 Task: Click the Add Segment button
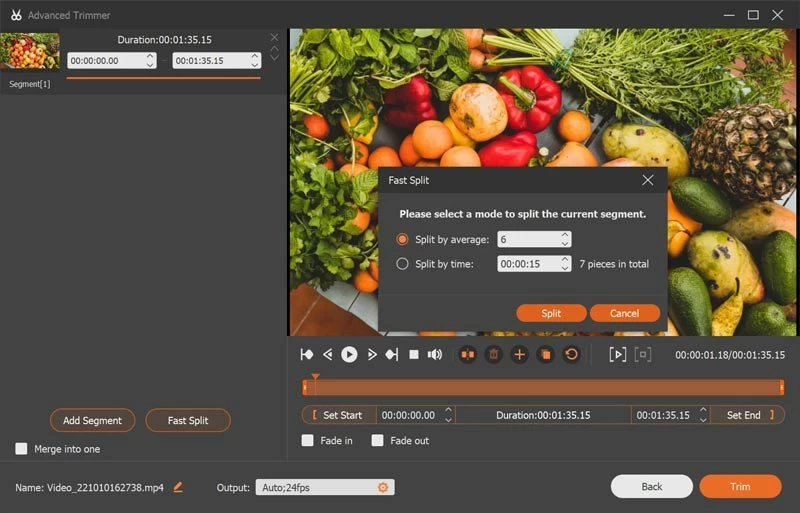(92, 420)
